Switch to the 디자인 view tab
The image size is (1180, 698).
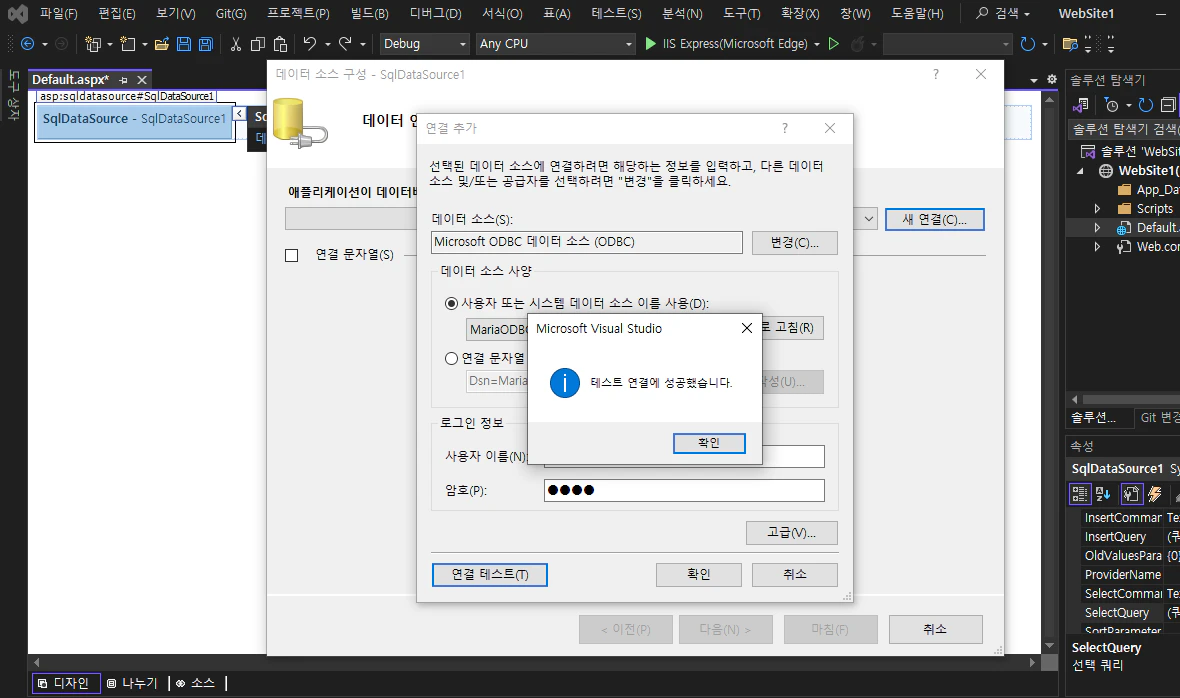pos(66,683)
